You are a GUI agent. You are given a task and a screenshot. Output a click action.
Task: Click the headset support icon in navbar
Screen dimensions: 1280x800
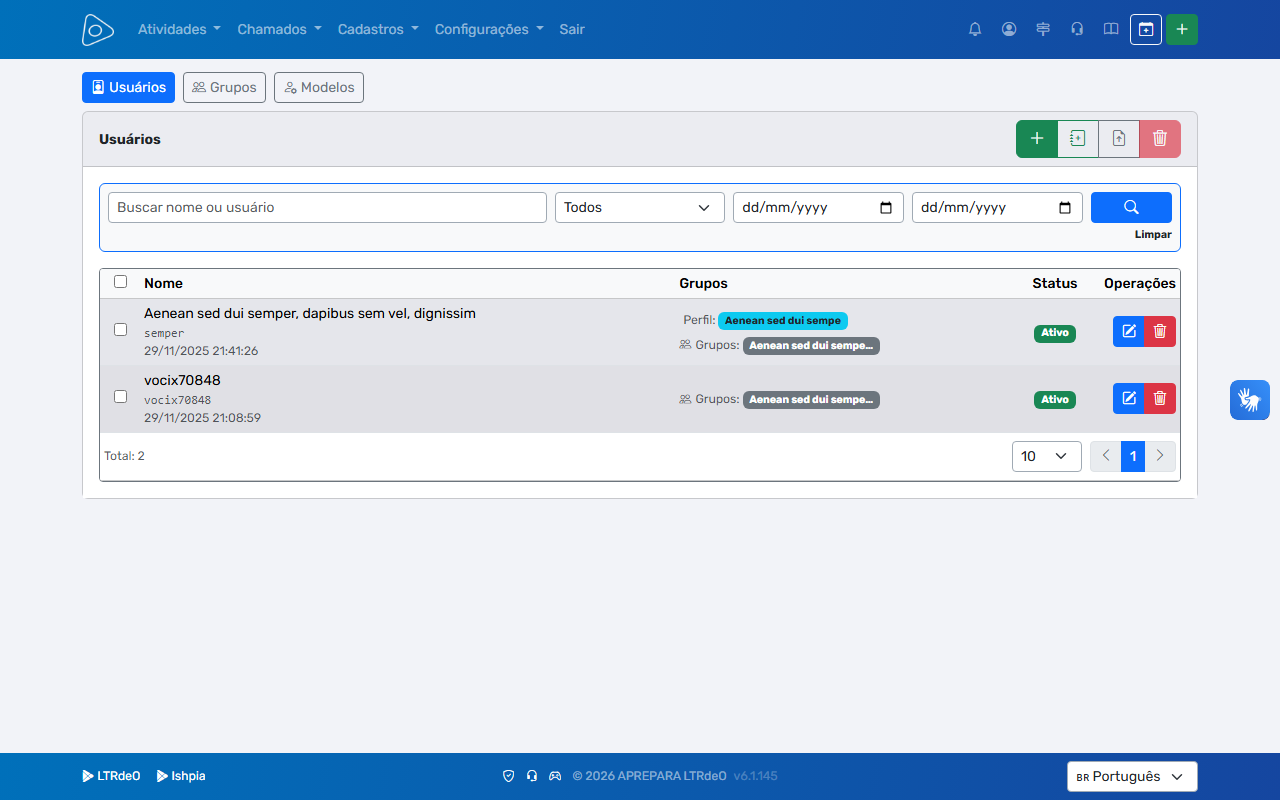tap(1077, 29)
